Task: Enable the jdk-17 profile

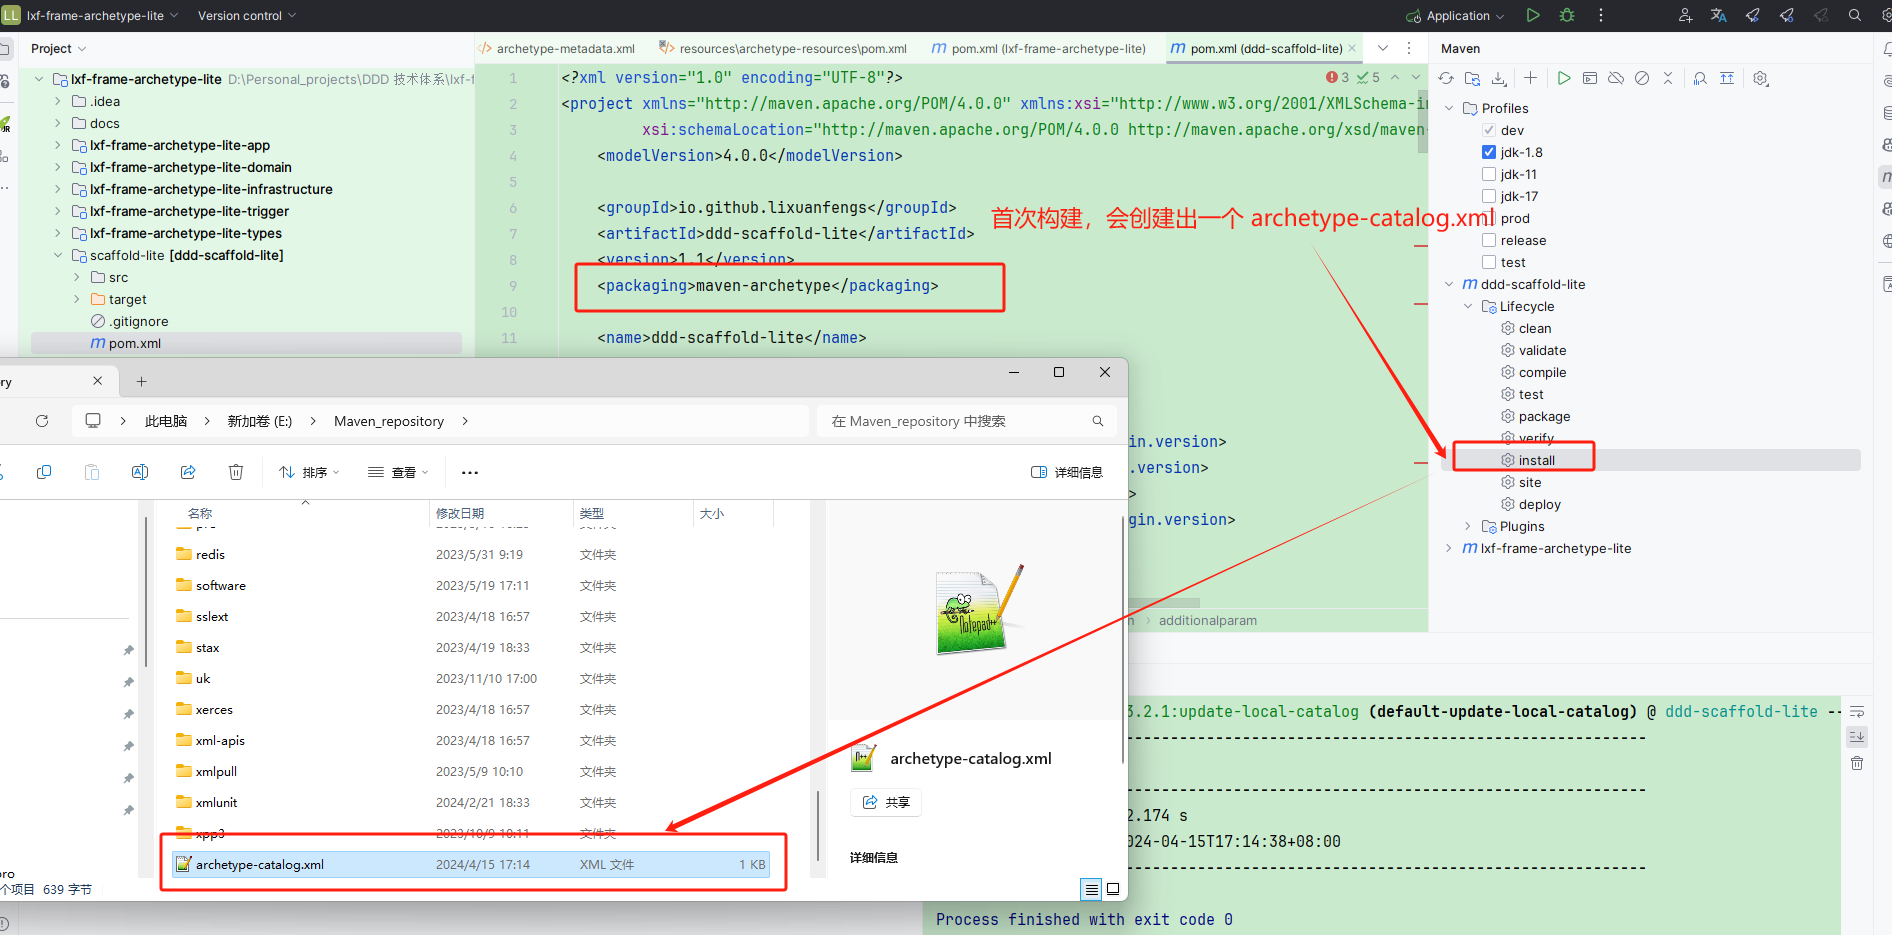Action: [1489, 196]
